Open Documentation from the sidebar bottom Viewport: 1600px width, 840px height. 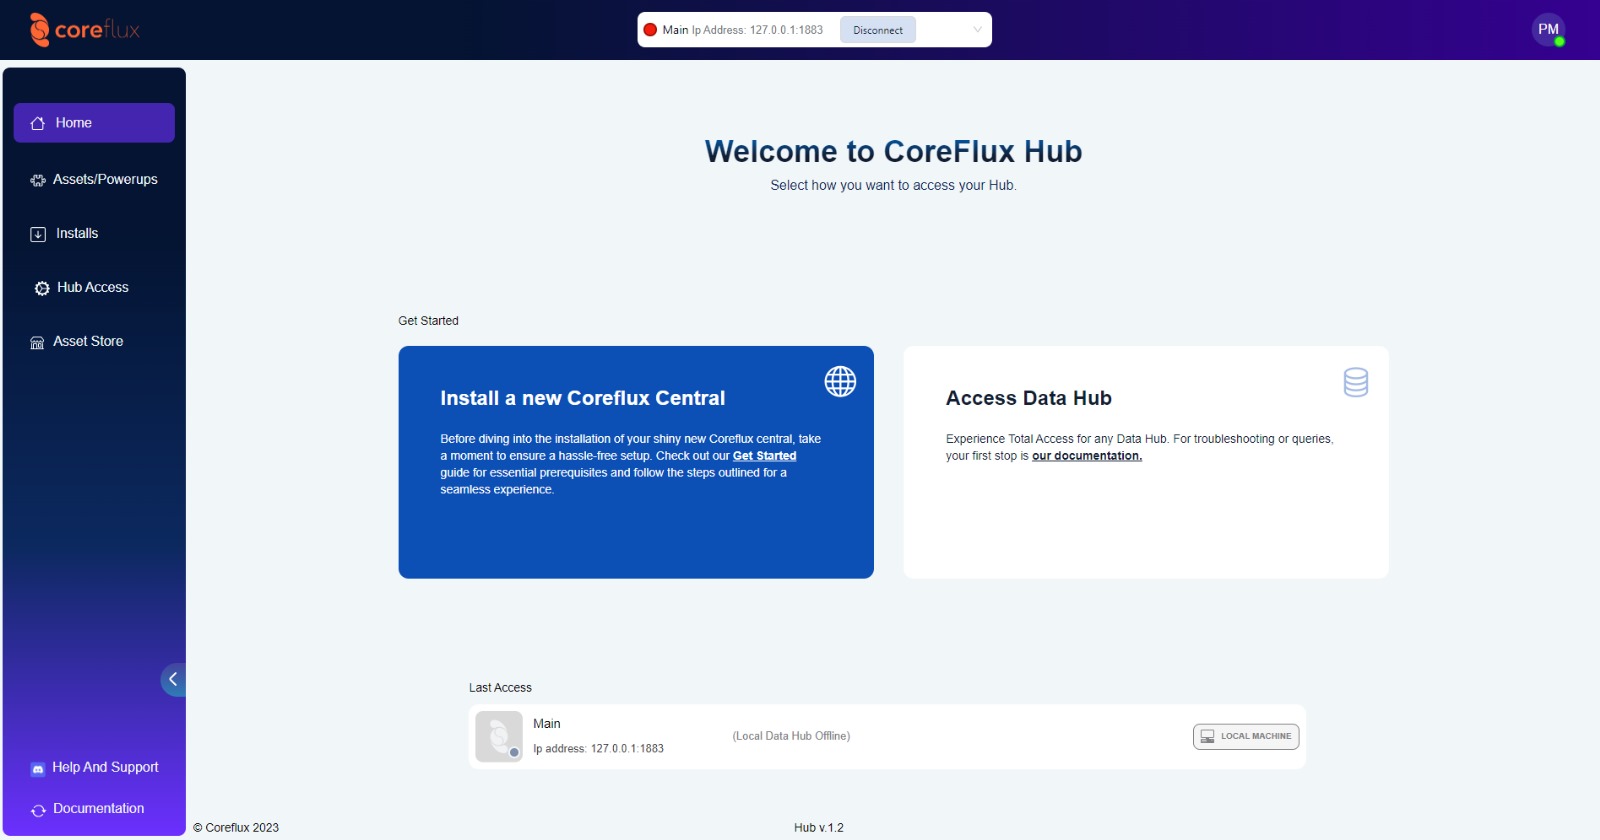click(x=98, y=809)
